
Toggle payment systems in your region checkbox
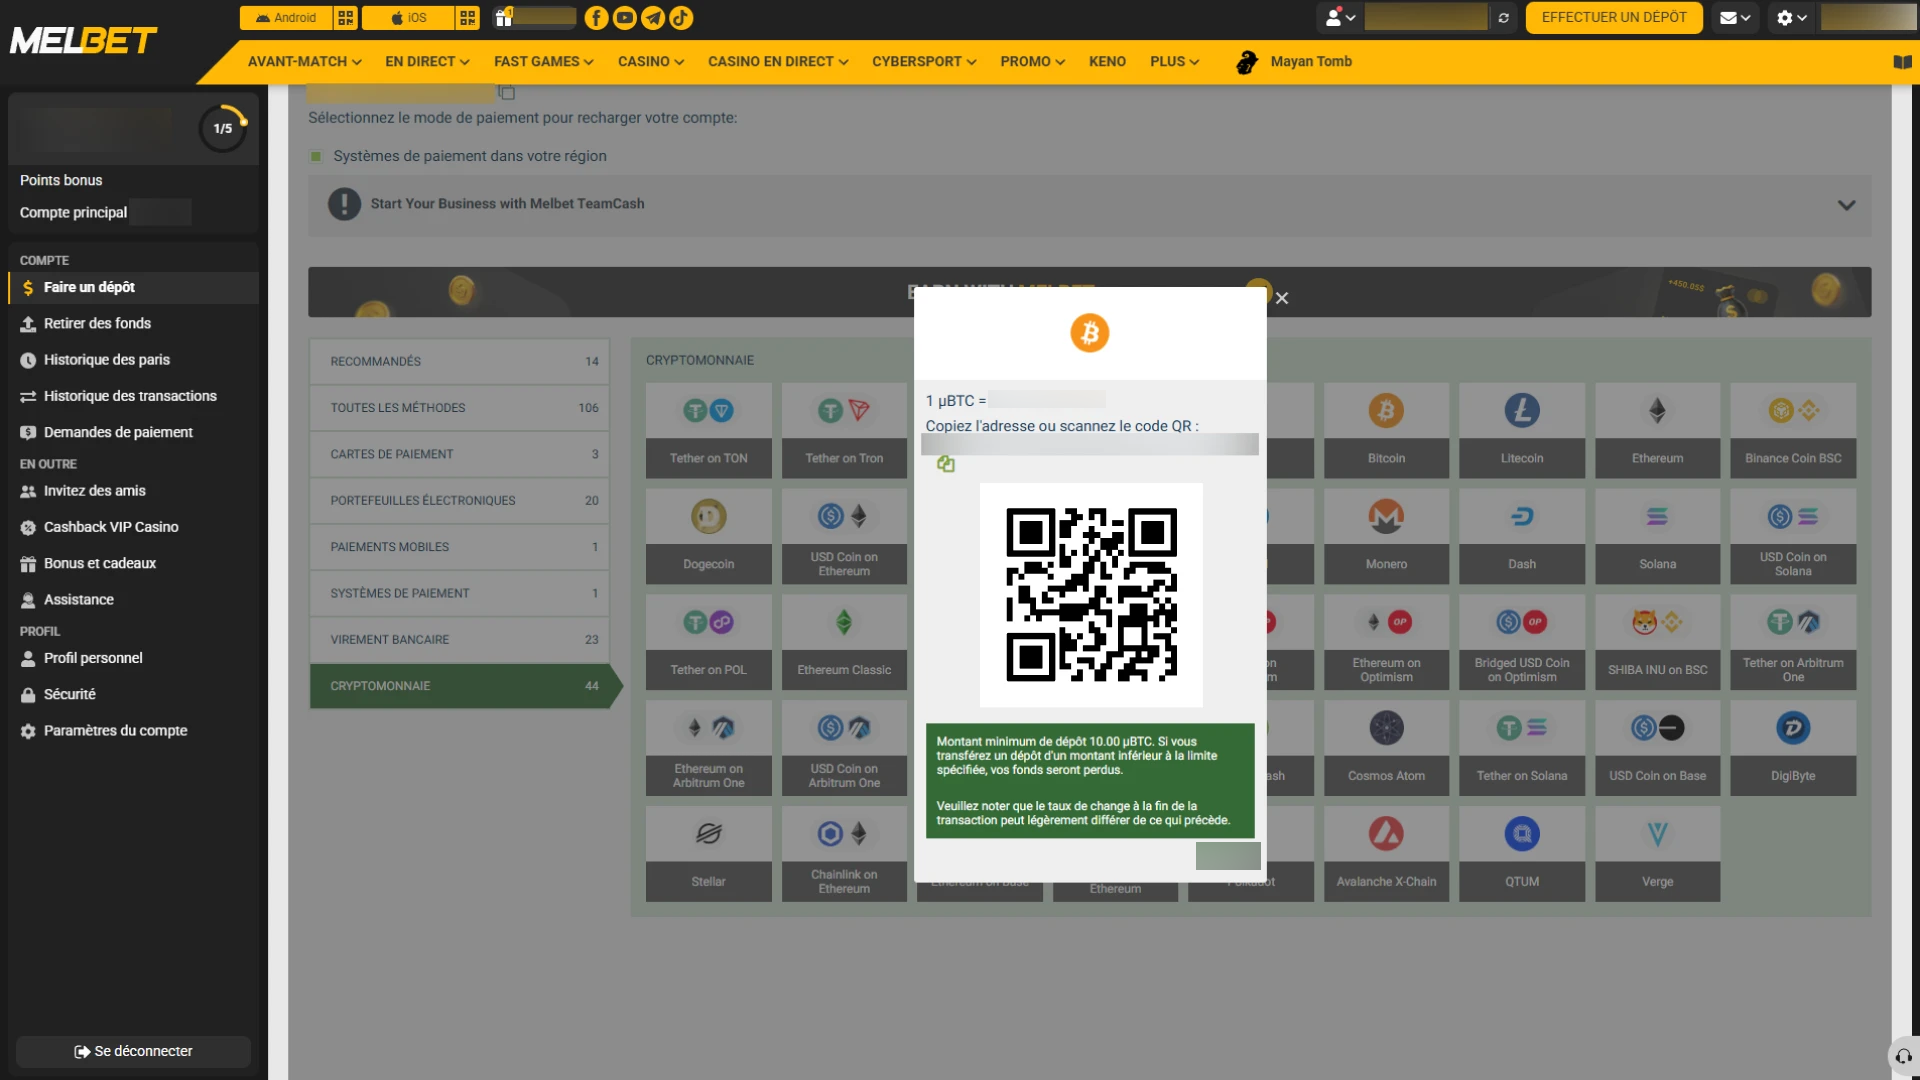coord(316,156)
